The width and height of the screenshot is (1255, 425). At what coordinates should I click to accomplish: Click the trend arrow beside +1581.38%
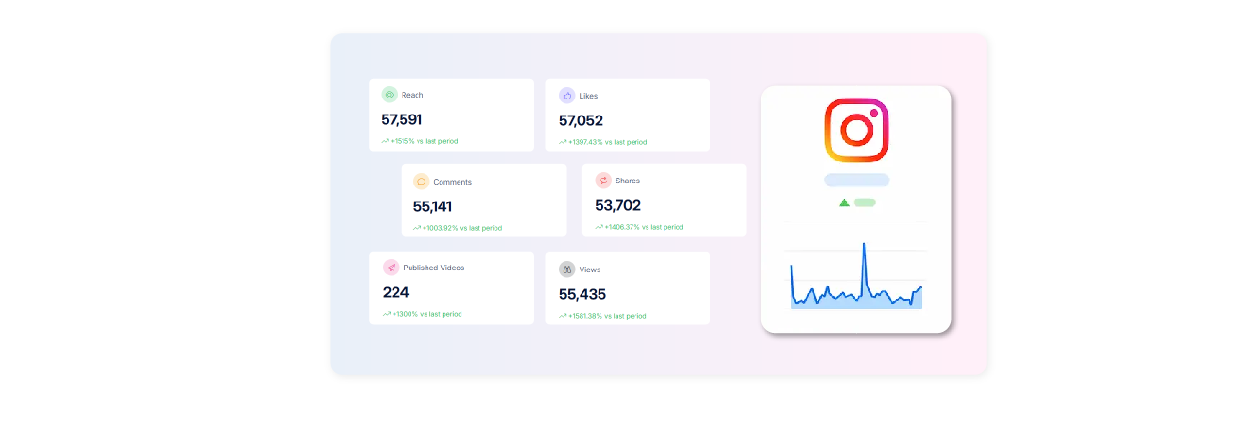[563, 316]
